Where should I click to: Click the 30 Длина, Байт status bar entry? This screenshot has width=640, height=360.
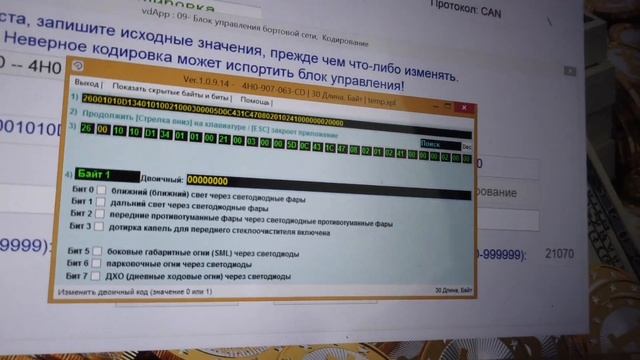(x=453, y=290)
